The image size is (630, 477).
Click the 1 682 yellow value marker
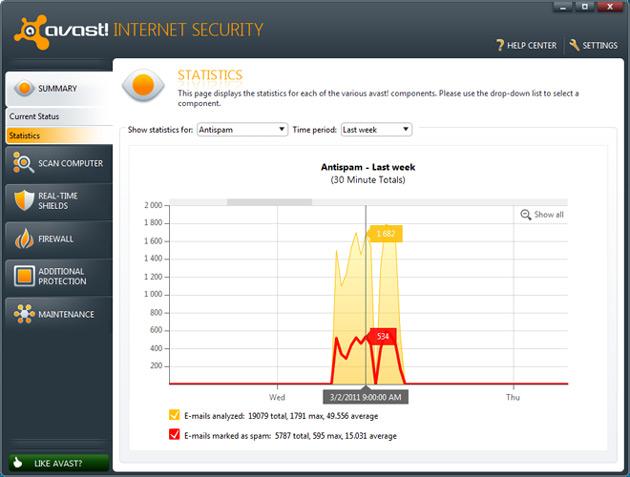click(x=385, y=233)
